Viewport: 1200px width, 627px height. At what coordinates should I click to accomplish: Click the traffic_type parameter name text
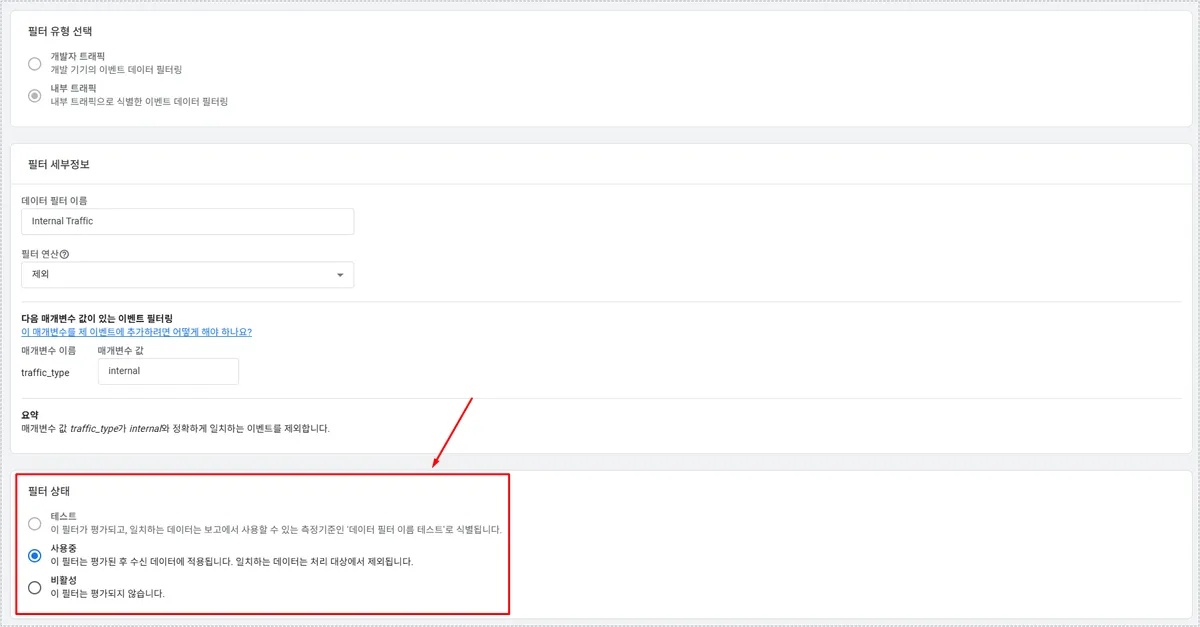click(45, 373)
